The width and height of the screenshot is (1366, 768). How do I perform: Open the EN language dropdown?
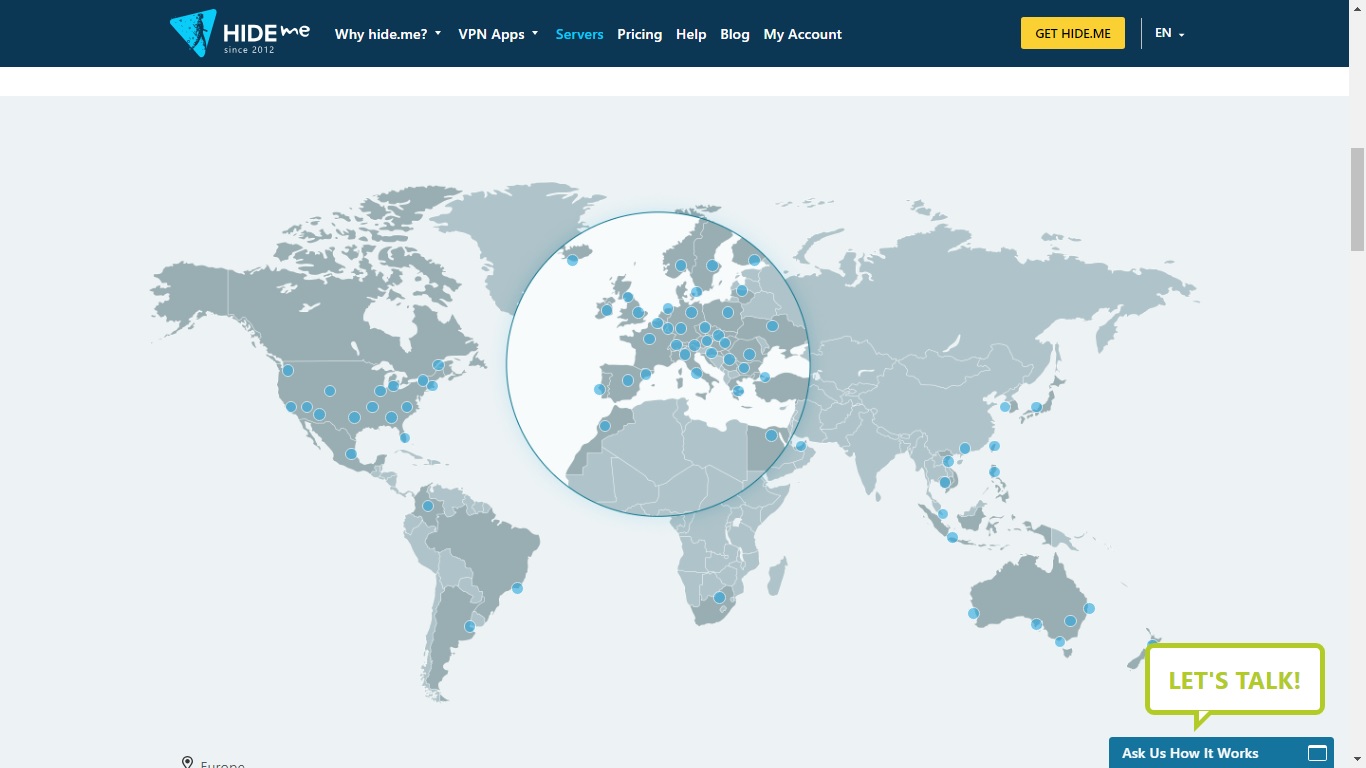[x=1169, y=33]
